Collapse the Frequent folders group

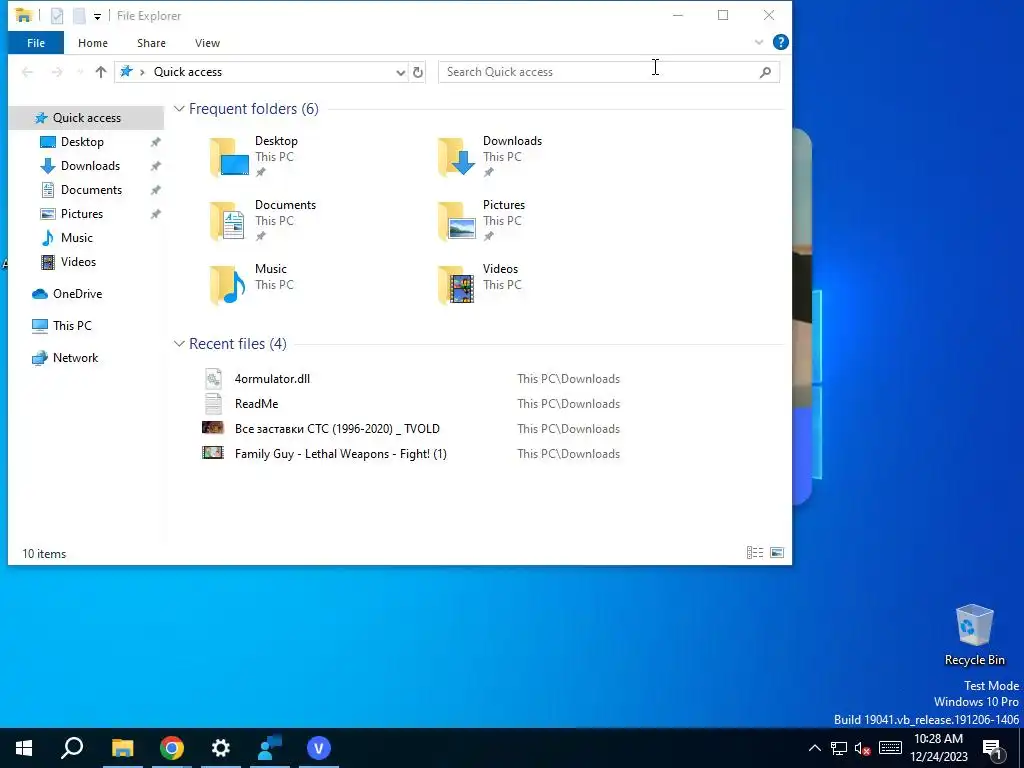click(179, 109)
